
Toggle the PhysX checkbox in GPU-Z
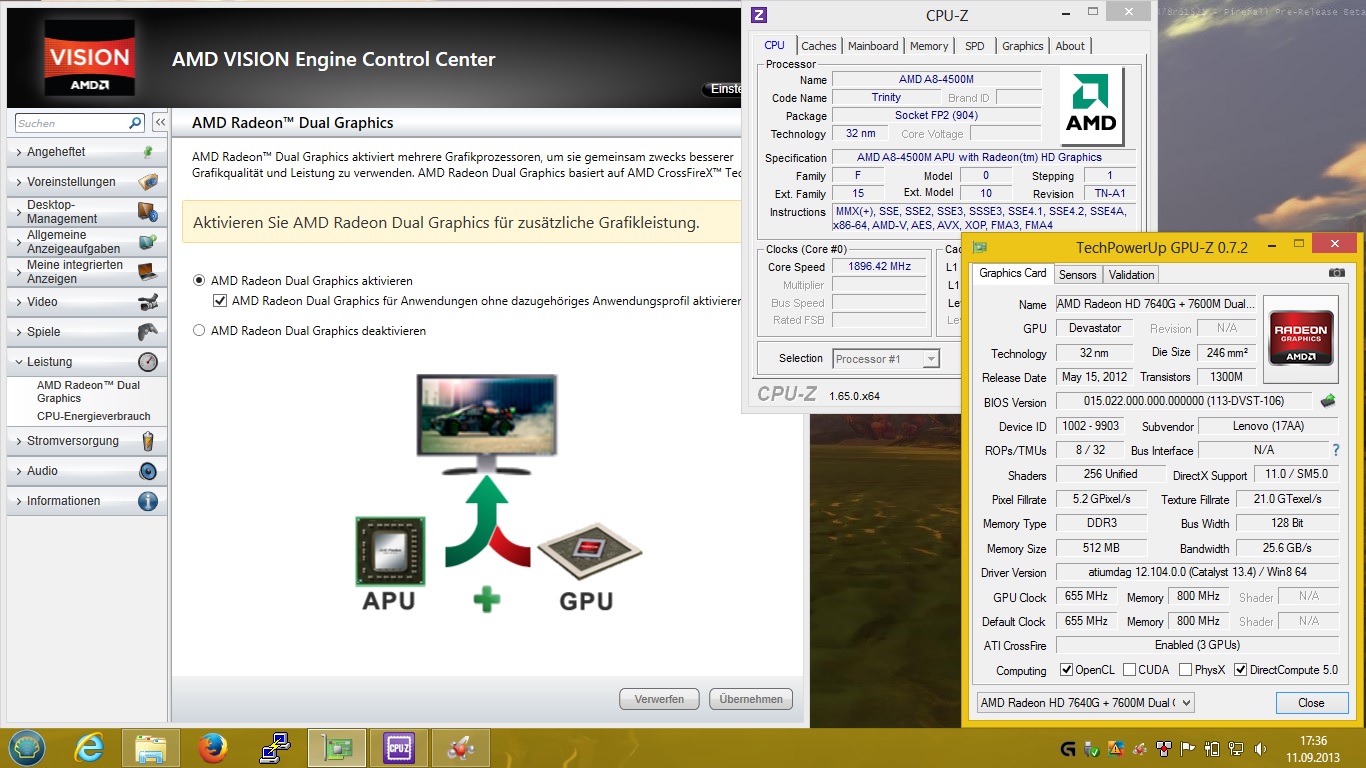click(1185, 670)
